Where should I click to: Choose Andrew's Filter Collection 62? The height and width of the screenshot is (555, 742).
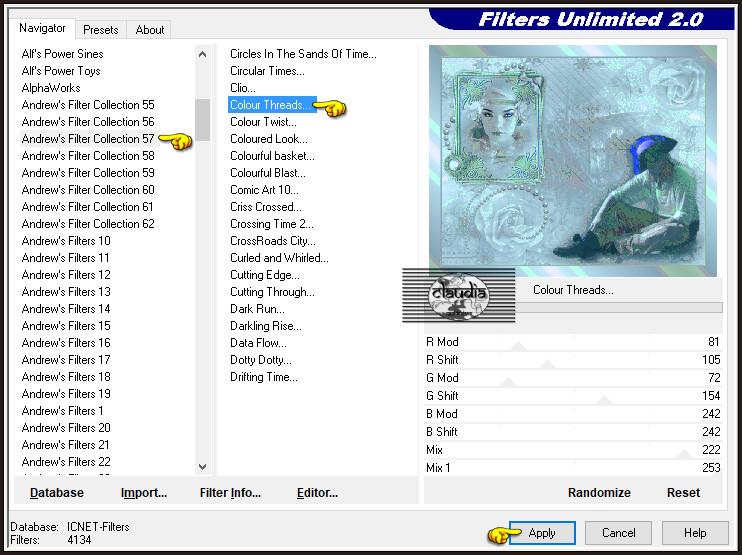coord(88,224)
